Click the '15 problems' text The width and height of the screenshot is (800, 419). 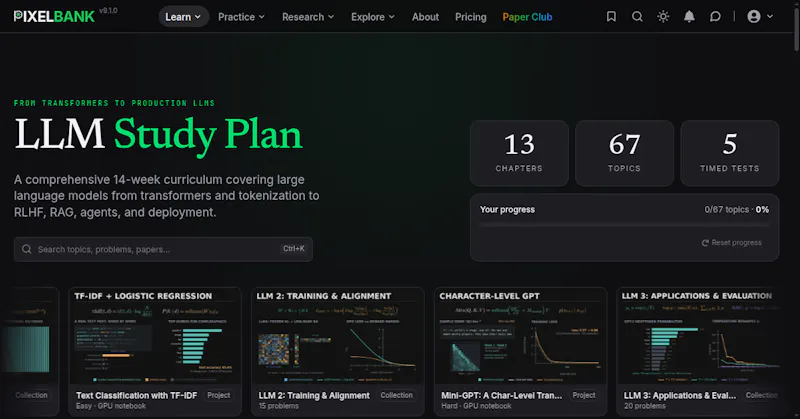click(x=279, y=406)
